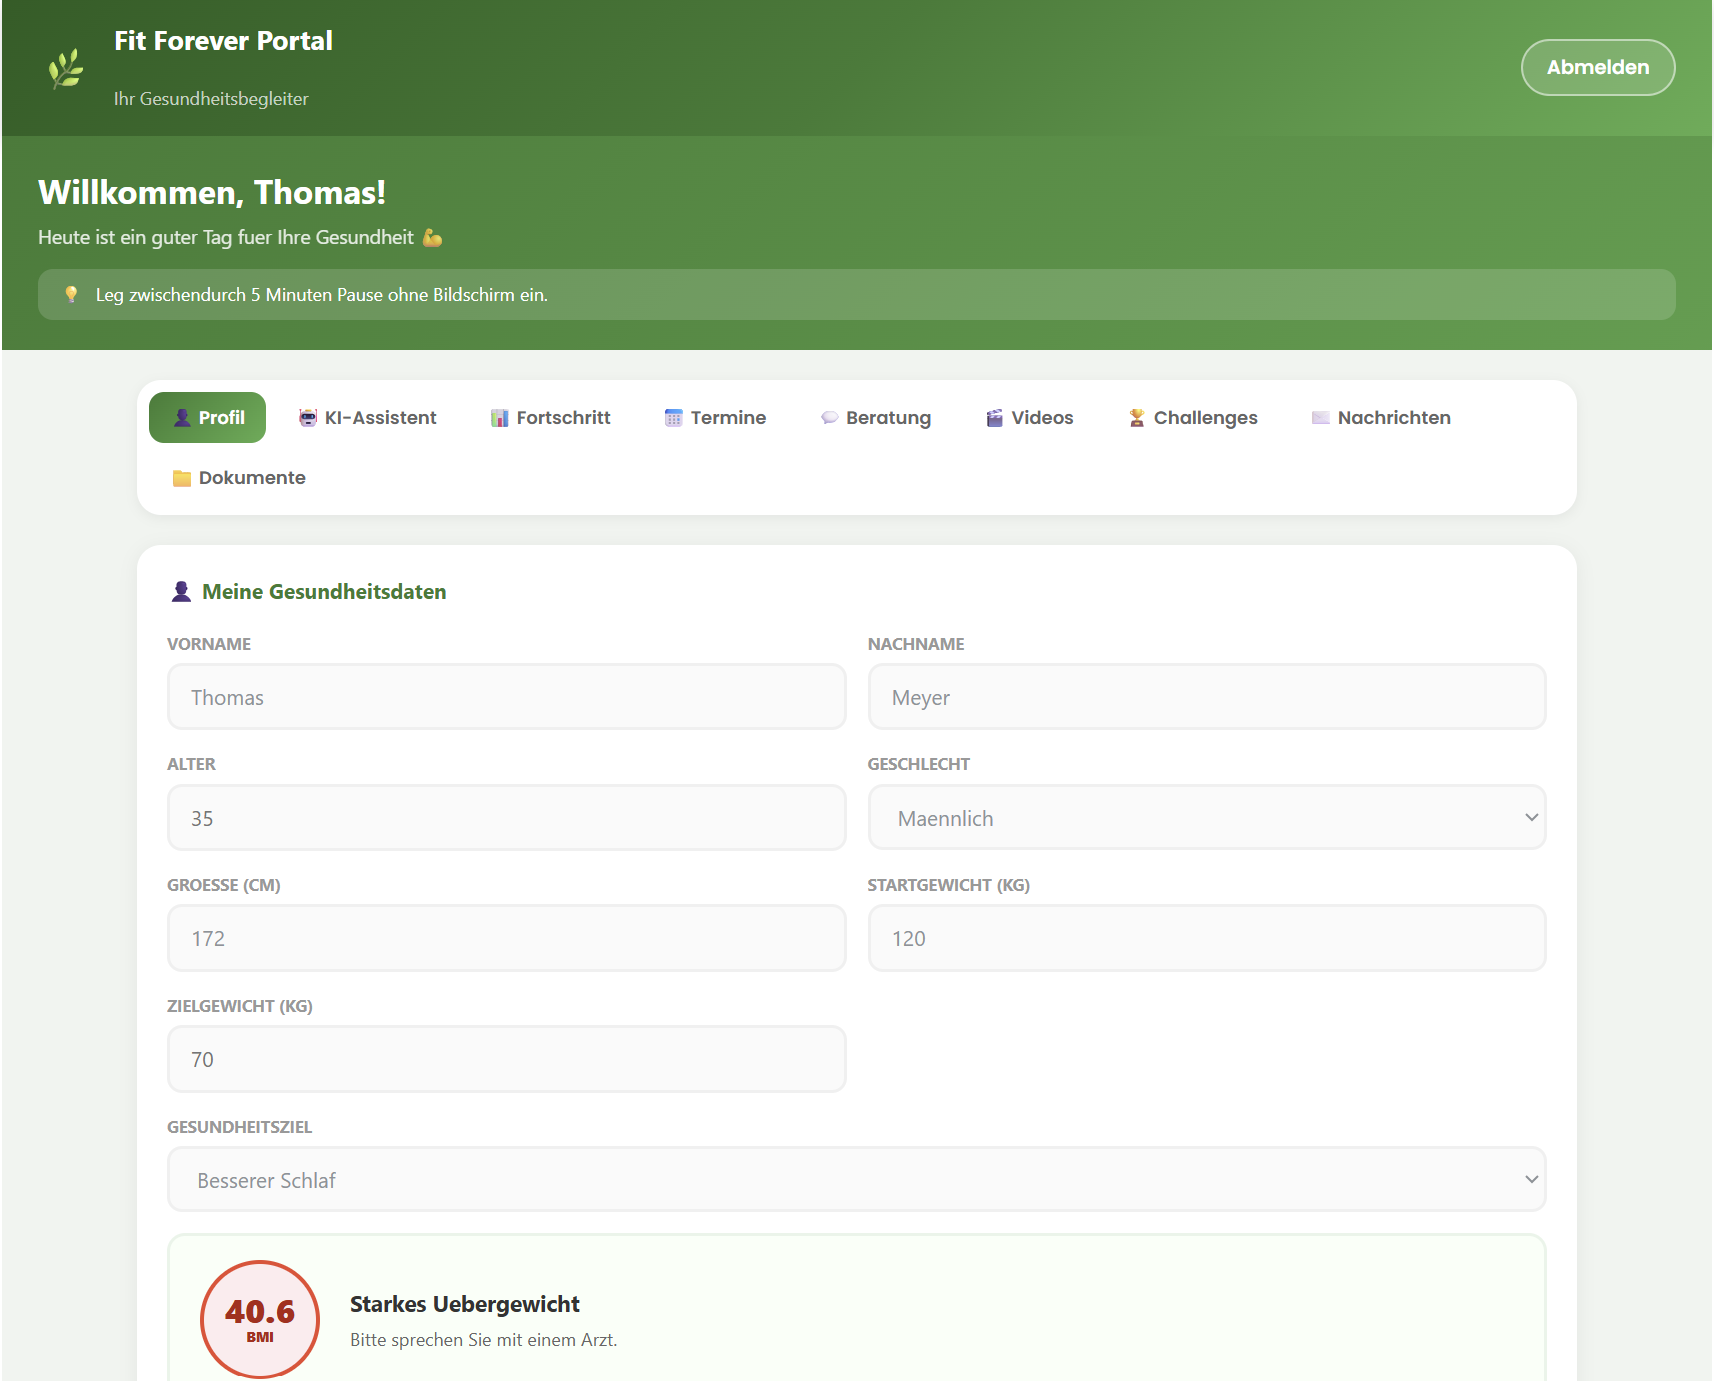
Task: Click the Zielgewicht field showing 70
Action: (x=507, y=1059)
